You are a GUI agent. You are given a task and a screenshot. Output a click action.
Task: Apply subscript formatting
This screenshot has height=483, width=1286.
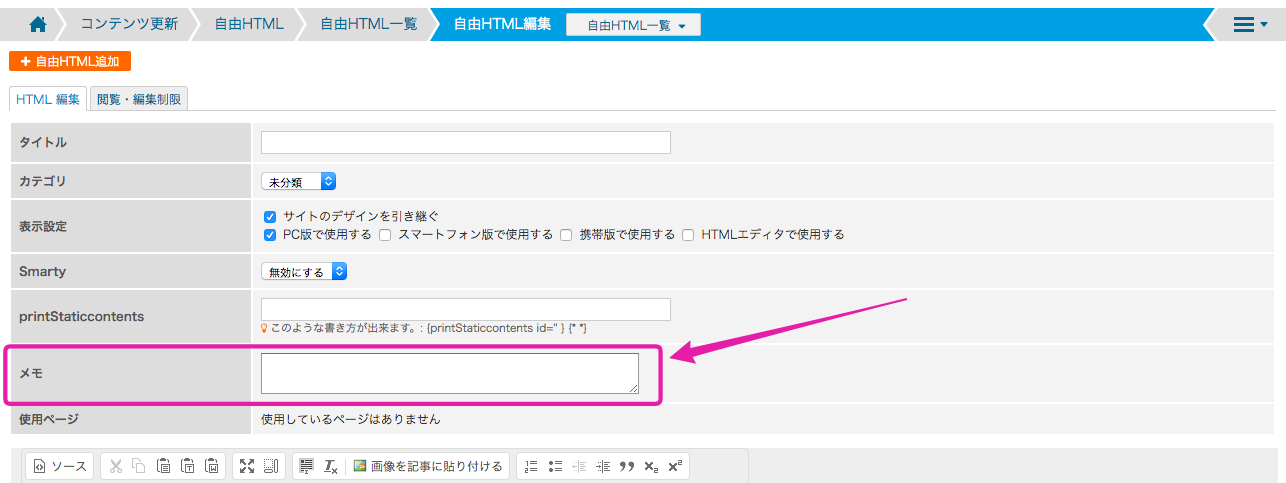click(x=651, y=466)
